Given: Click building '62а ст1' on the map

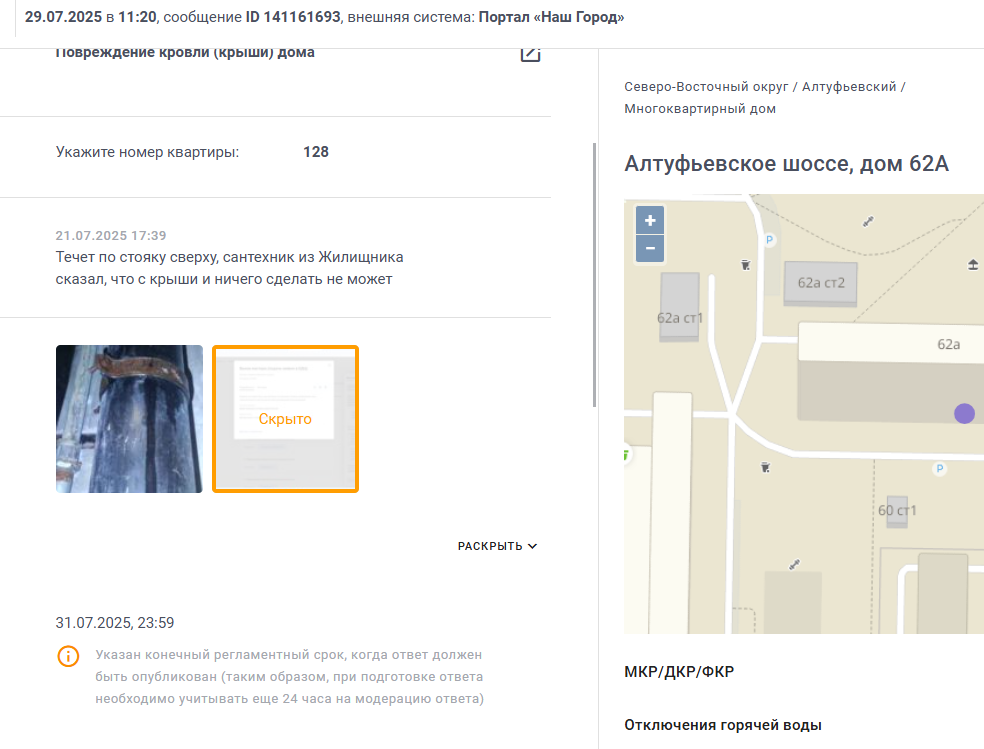Looking at the screenshot, I should 680,307.
